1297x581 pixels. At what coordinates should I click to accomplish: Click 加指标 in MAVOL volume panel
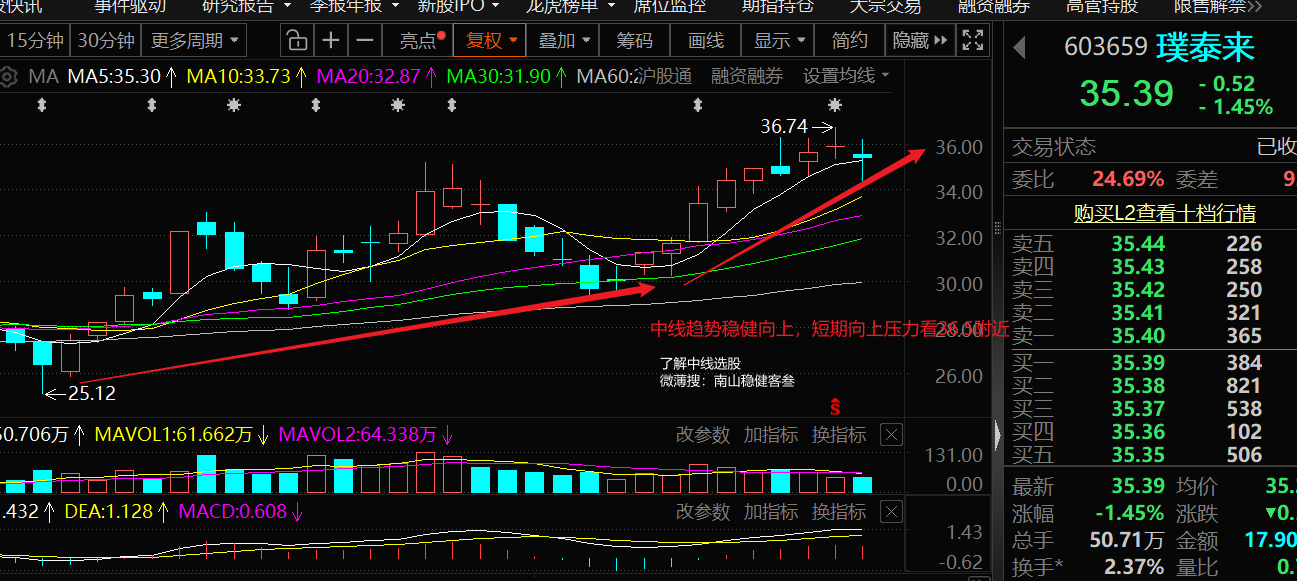pos(771,434)
